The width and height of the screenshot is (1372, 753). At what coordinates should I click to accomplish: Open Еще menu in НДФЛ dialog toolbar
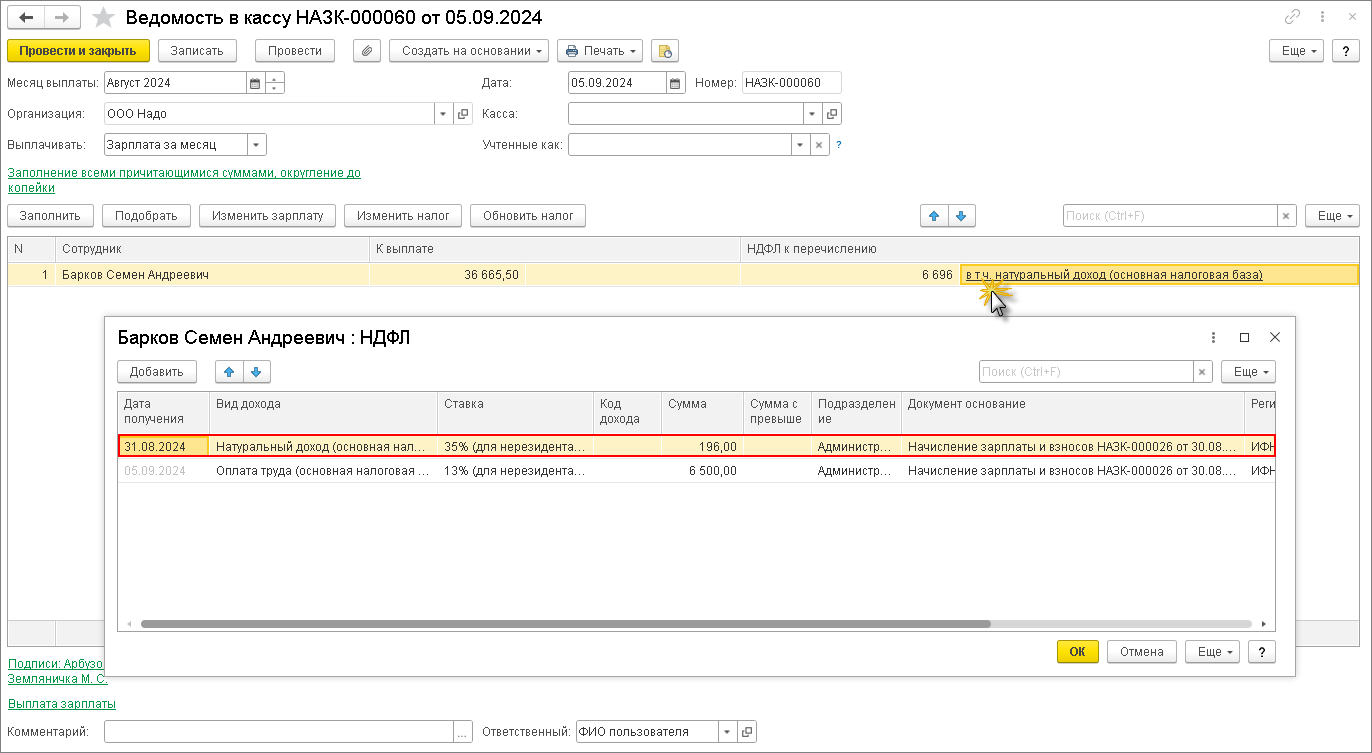(1249, 371)
